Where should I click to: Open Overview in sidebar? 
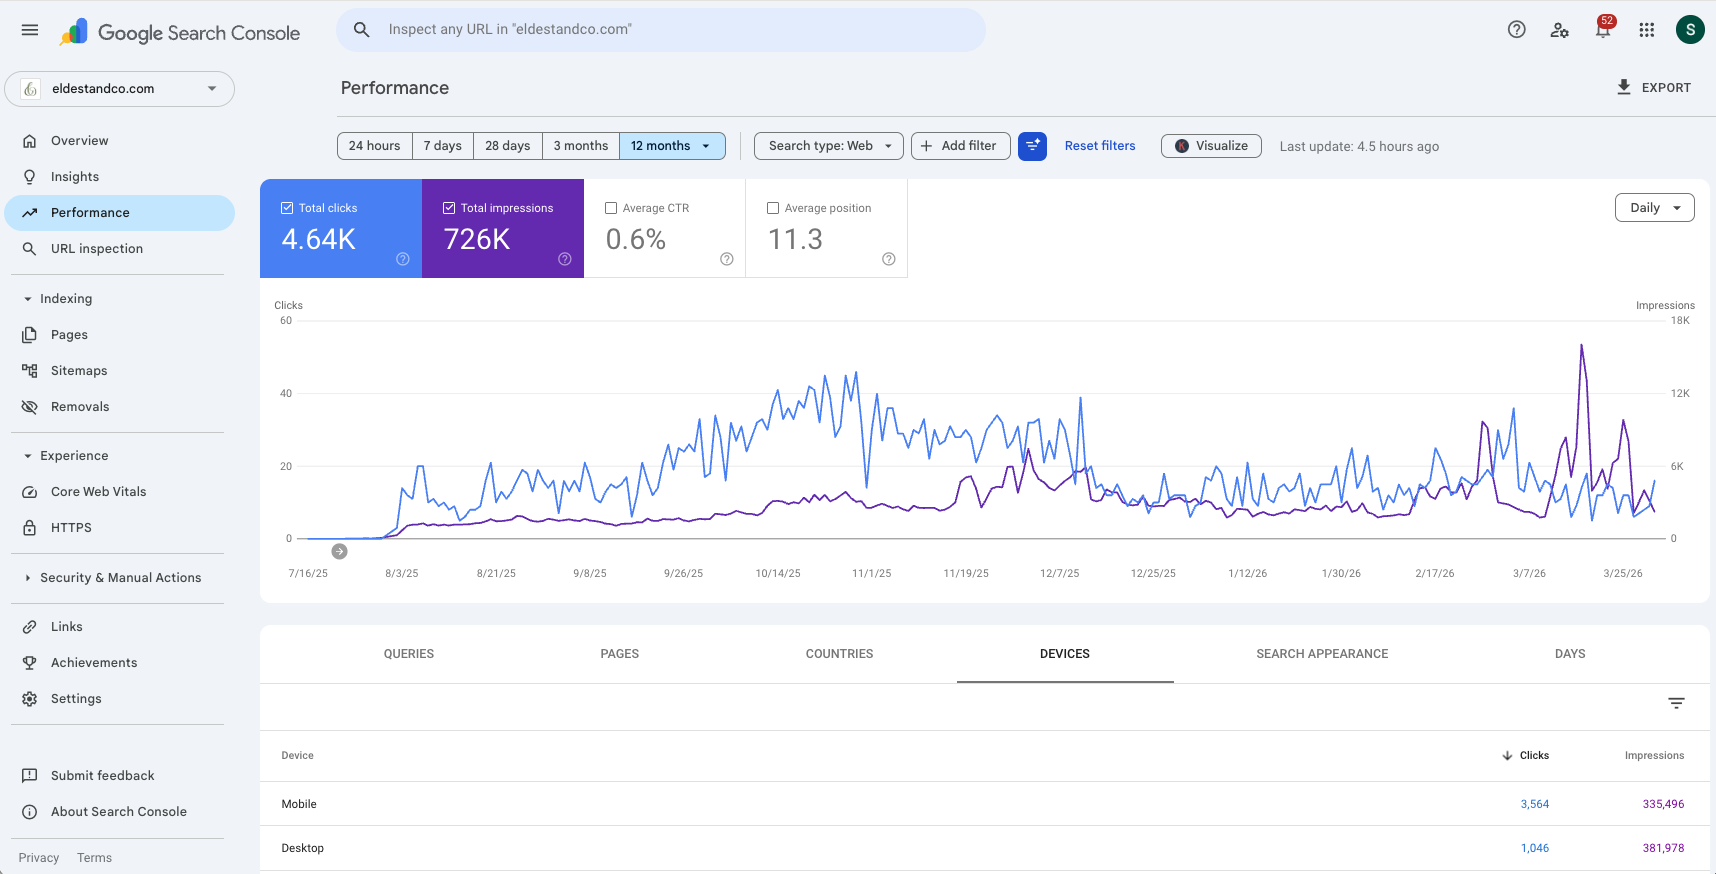coord(119,141)
